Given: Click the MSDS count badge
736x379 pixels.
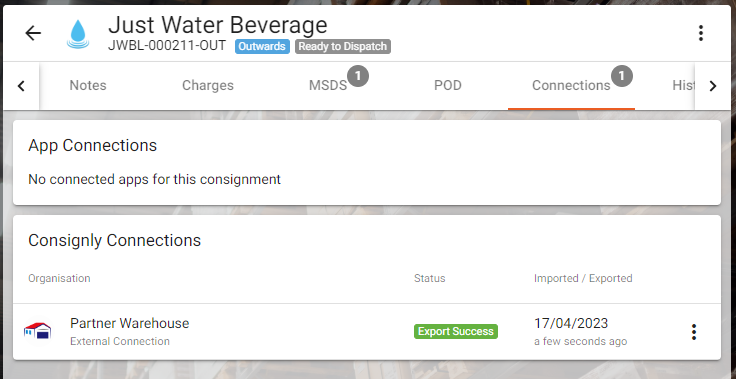Looking at the screenshot, I should pos(358,76).
